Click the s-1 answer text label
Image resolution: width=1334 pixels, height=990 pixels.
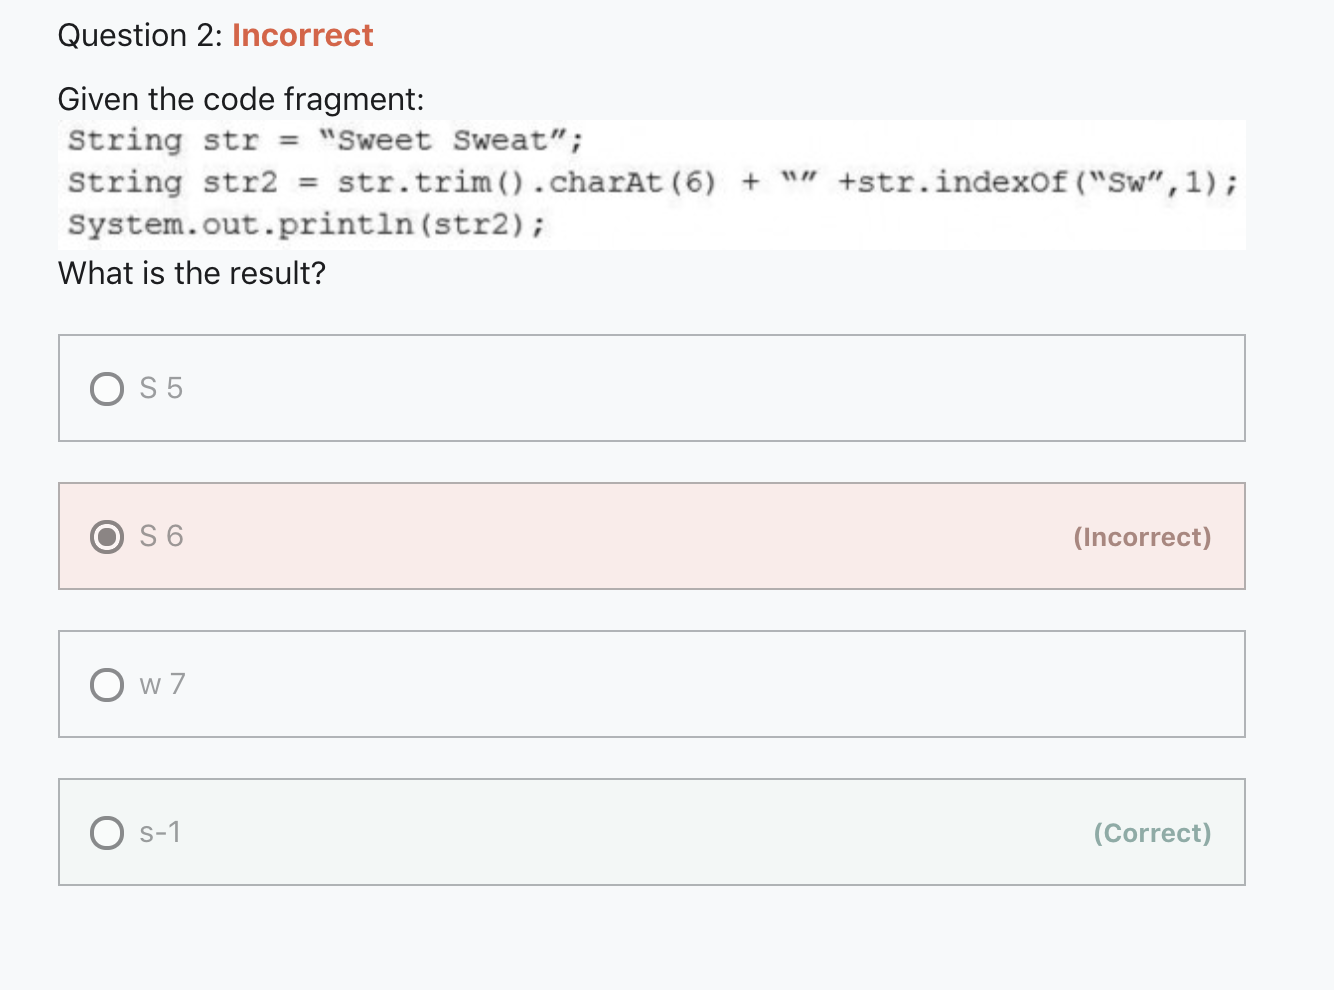tap(159, 832)
